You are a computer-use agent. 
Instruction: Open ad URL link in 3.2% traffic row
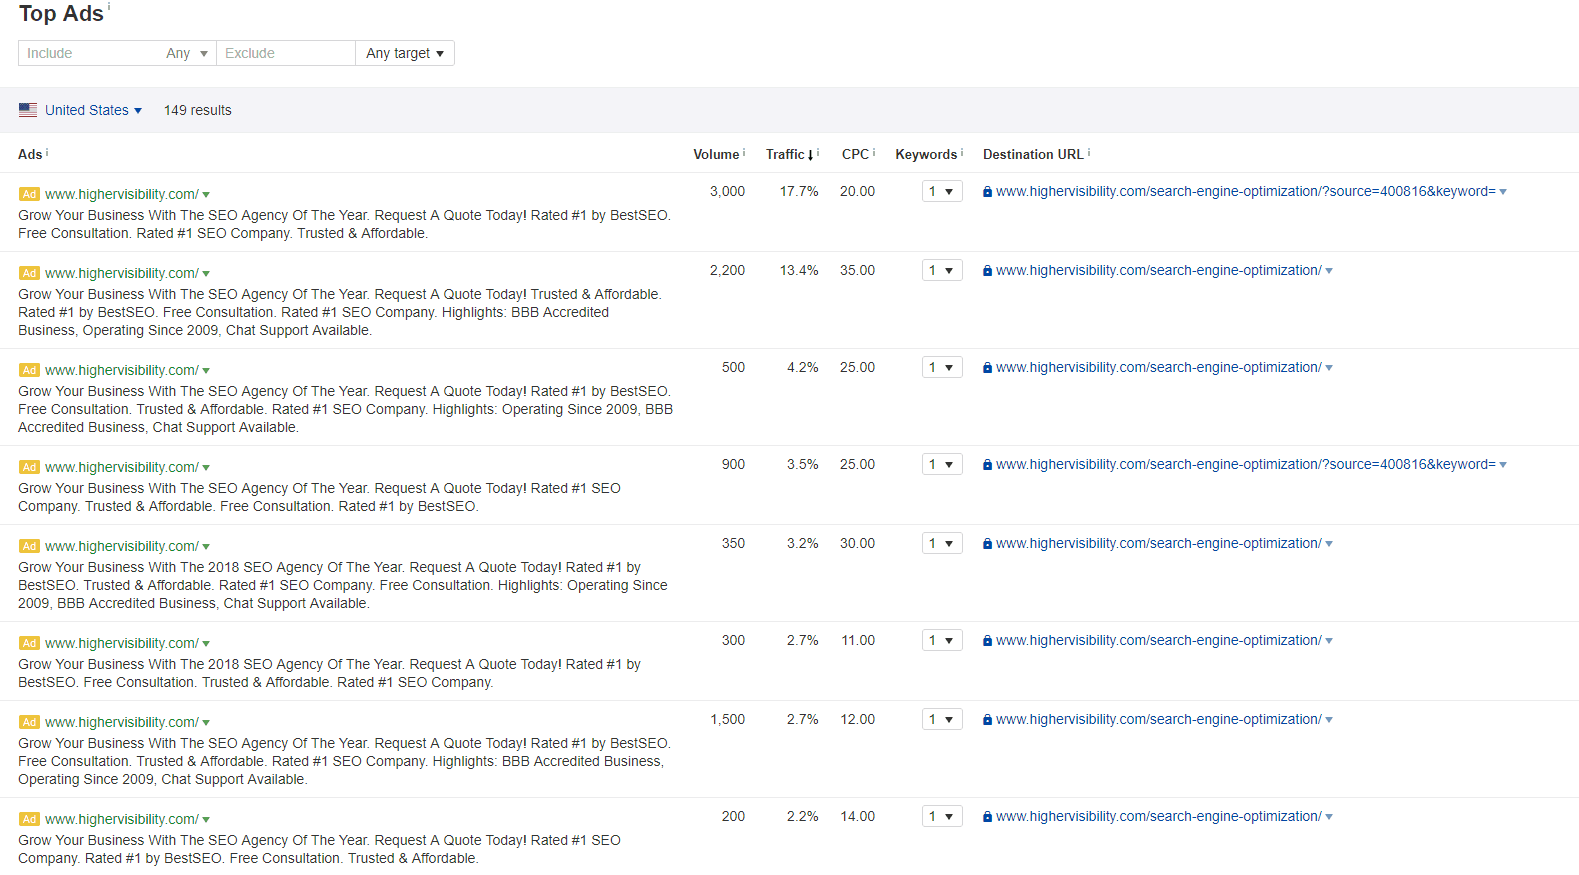coord(122,546)
